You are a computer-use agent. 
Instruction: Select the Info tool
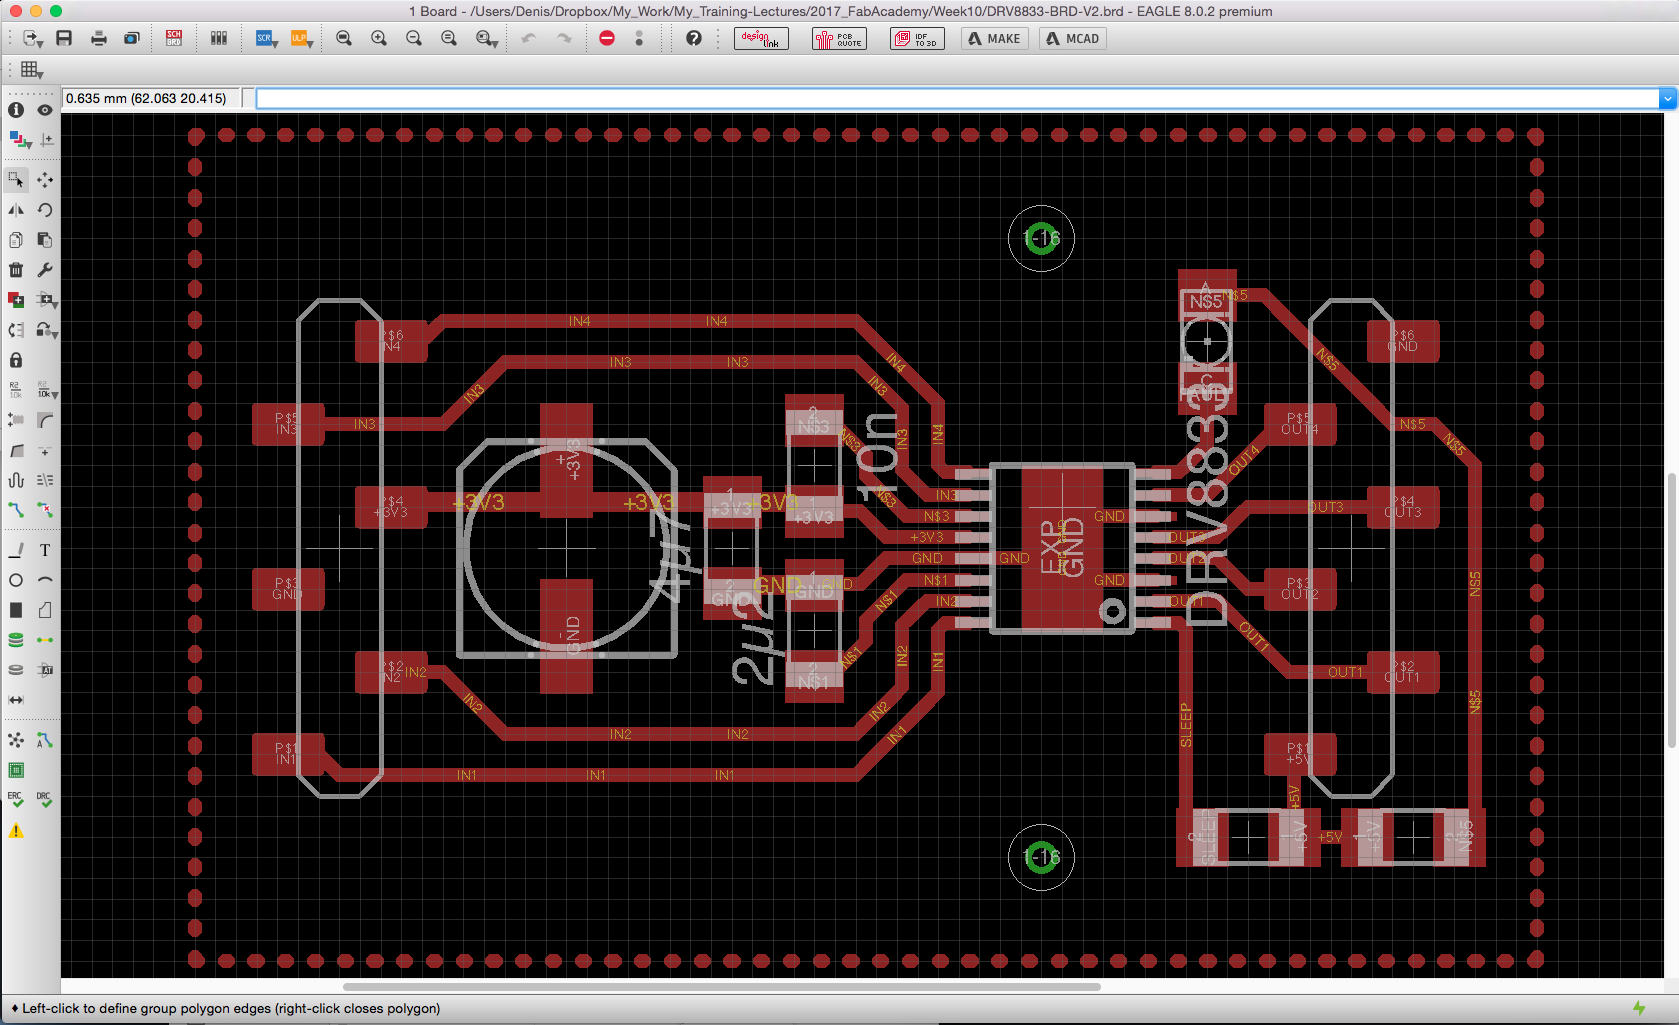pos(16,110)
